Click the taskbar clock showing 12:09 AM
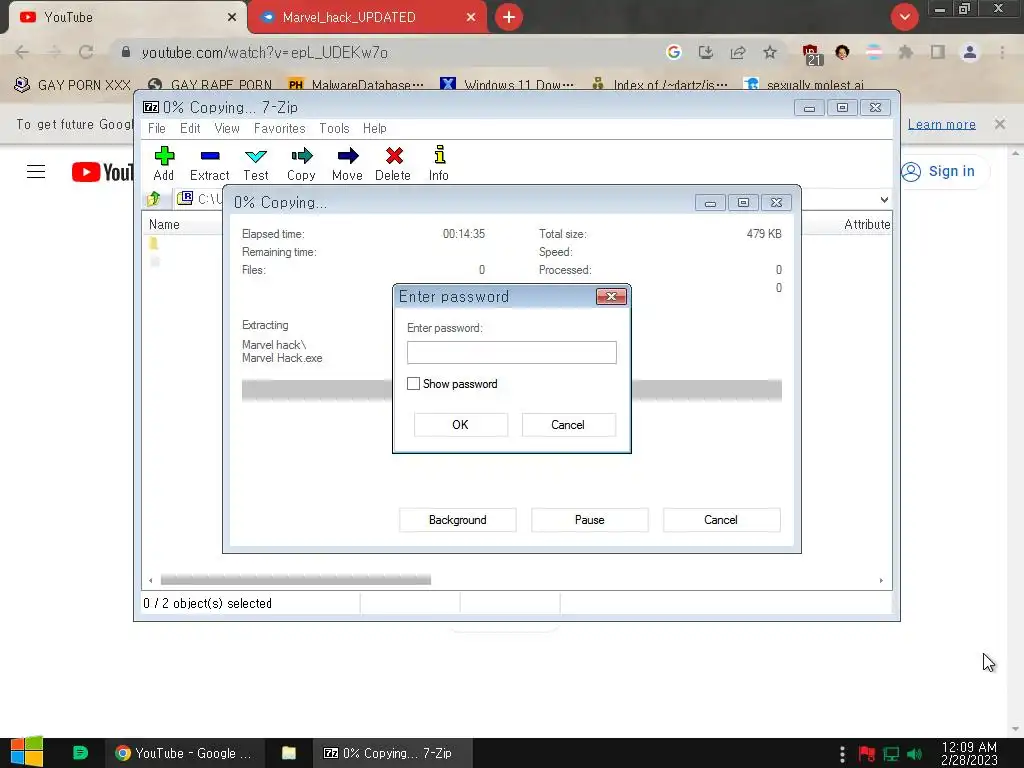This screenshot has width=1024, height=768. click(x=969, y=754)
